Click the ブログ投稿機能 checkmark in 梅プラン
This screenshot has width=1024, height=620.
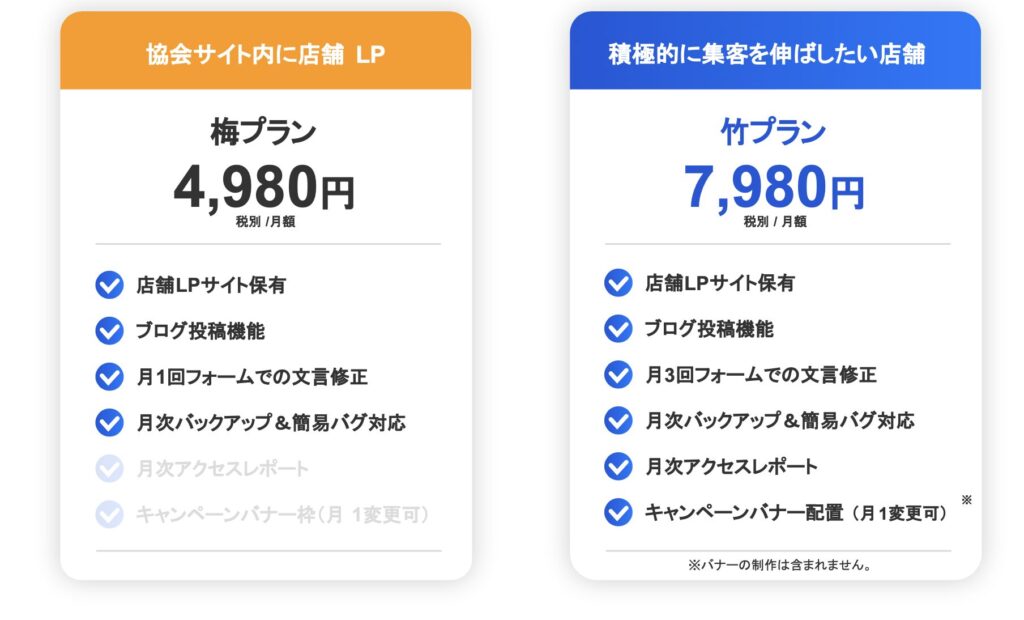(x=109, y=331)
